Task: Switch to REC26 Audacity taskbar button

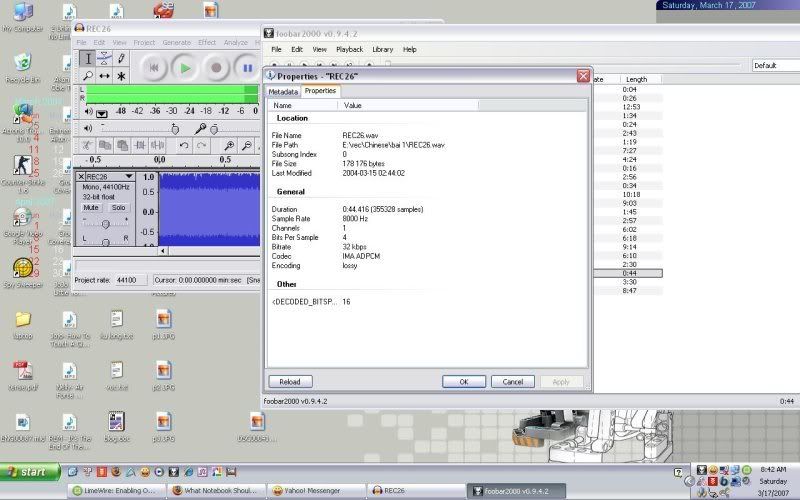Action: [414, 491]
